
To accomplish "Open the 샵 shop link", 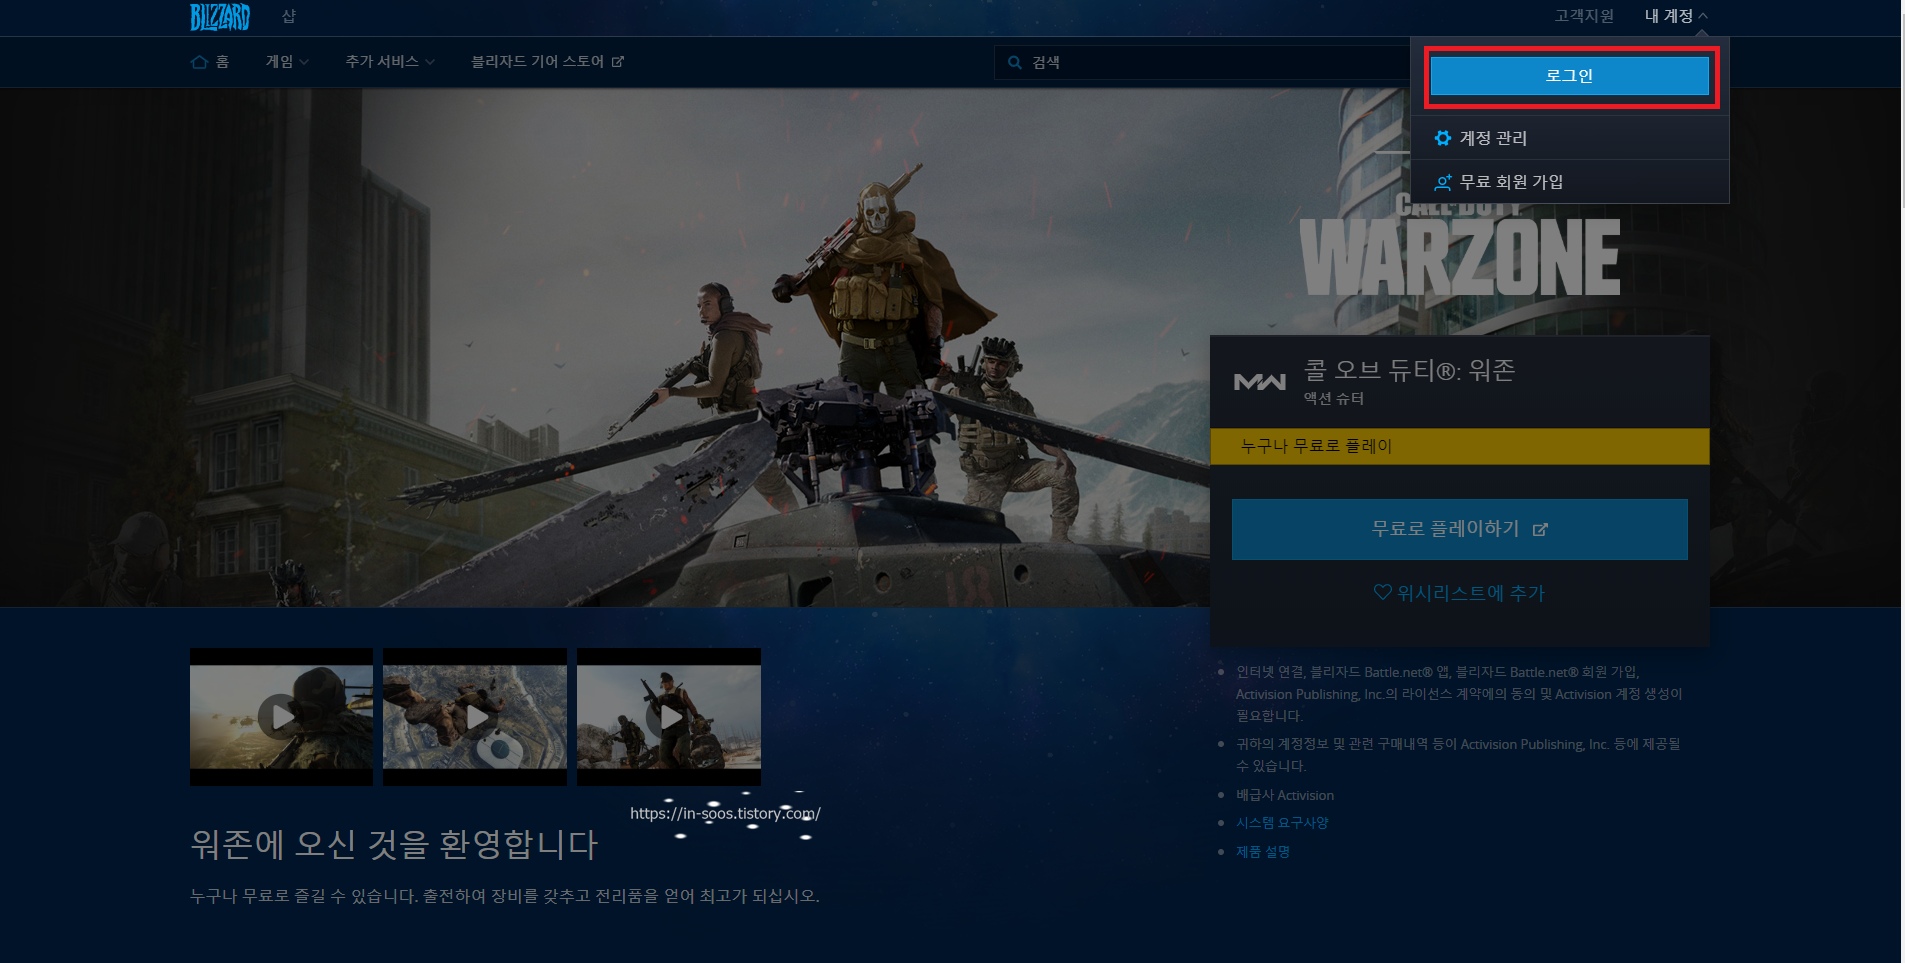I will [289, 16].
